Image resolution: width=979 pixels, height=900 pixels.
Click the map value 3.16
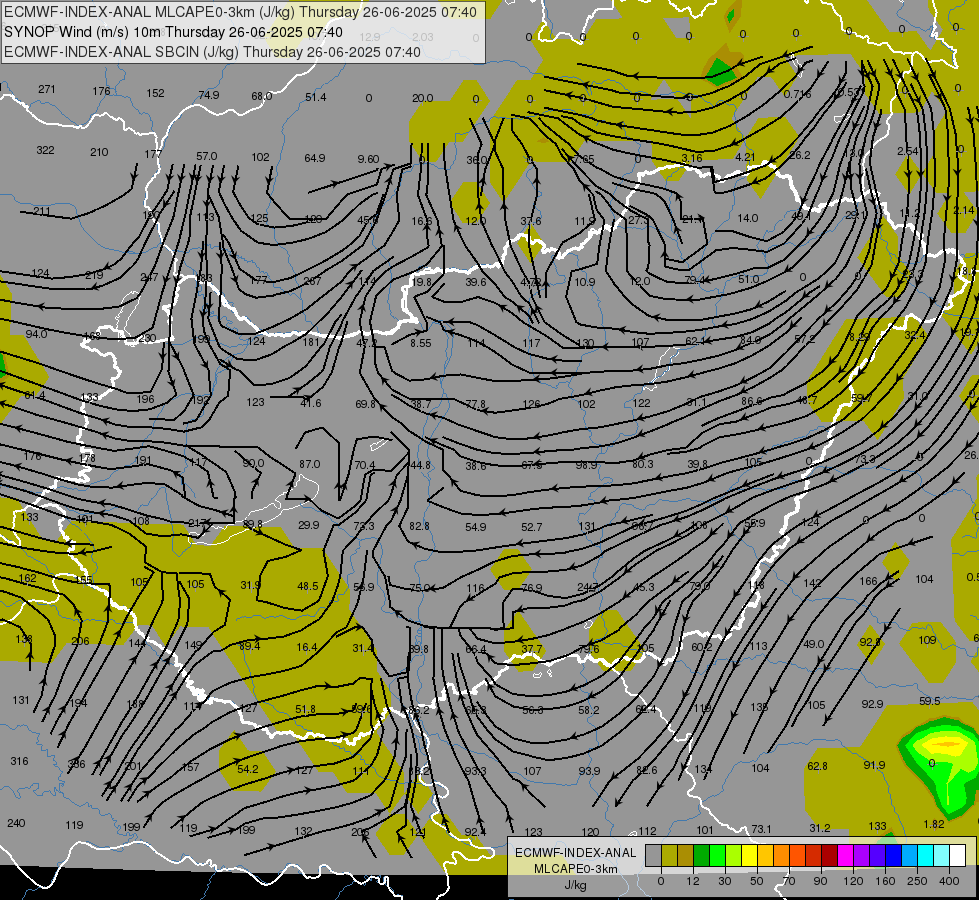click(x=692, y=158)
